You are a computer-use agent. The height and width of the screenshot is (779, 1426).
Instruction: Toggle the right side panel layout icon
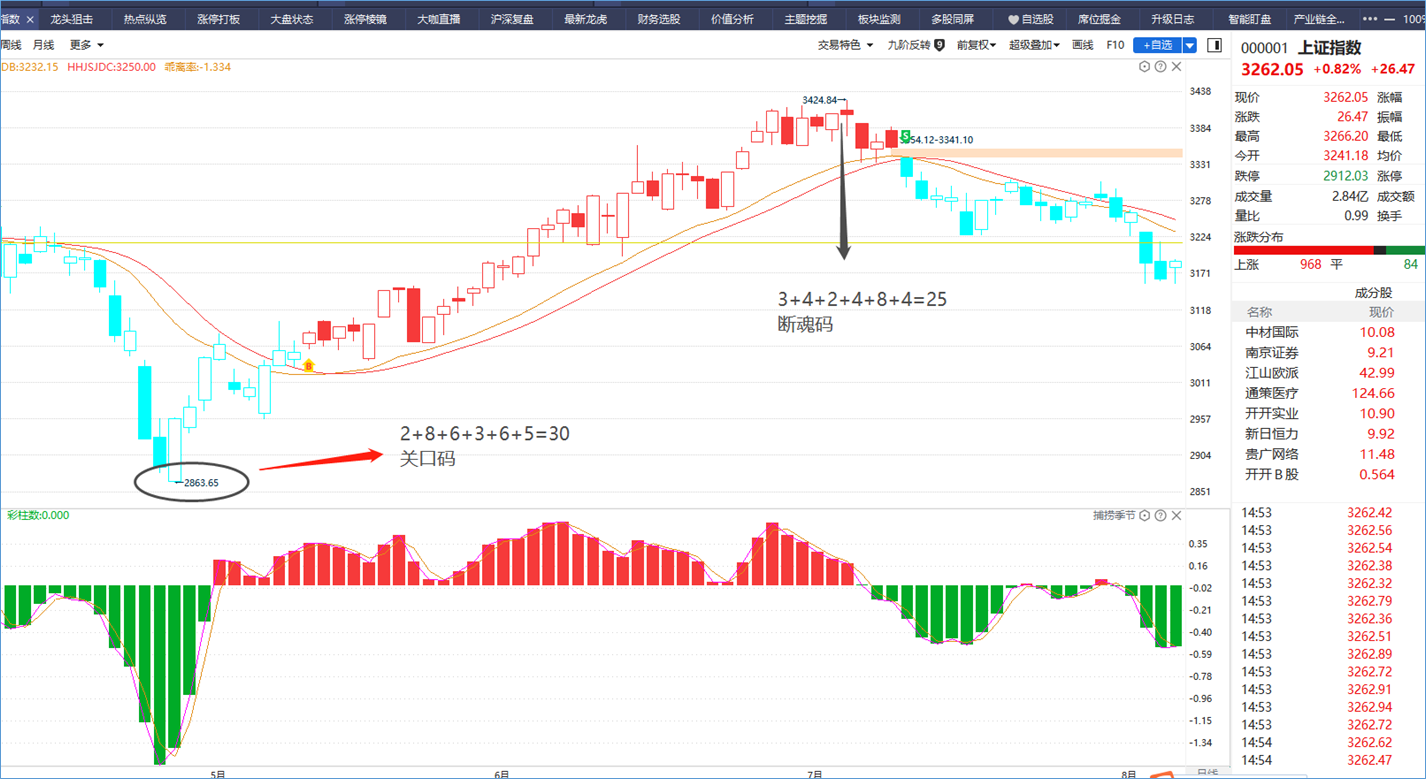point(1214,45)
